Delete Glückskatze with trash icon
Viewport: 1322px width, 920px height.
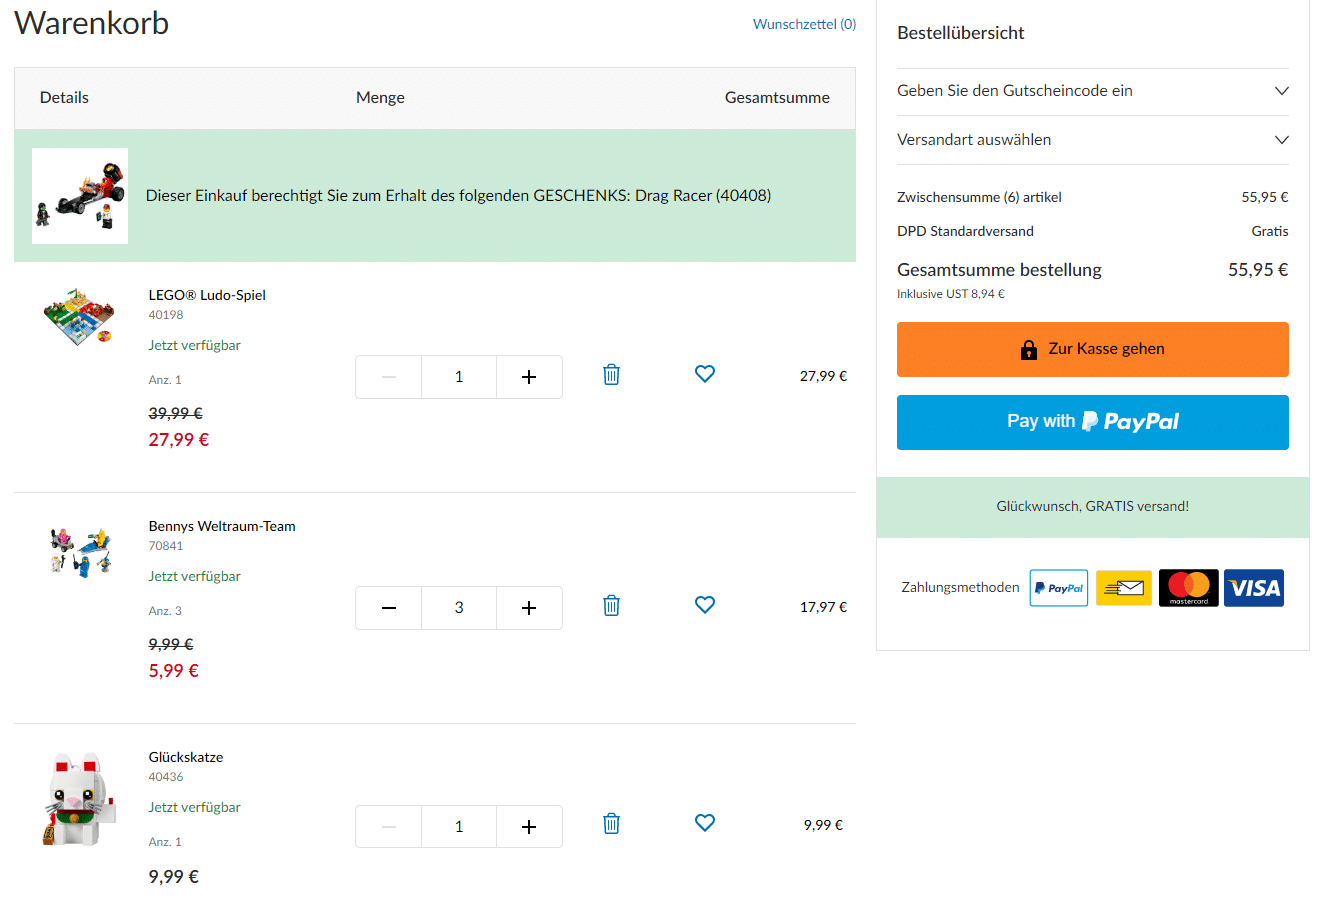pyautogui.click(x=612, y=824)
